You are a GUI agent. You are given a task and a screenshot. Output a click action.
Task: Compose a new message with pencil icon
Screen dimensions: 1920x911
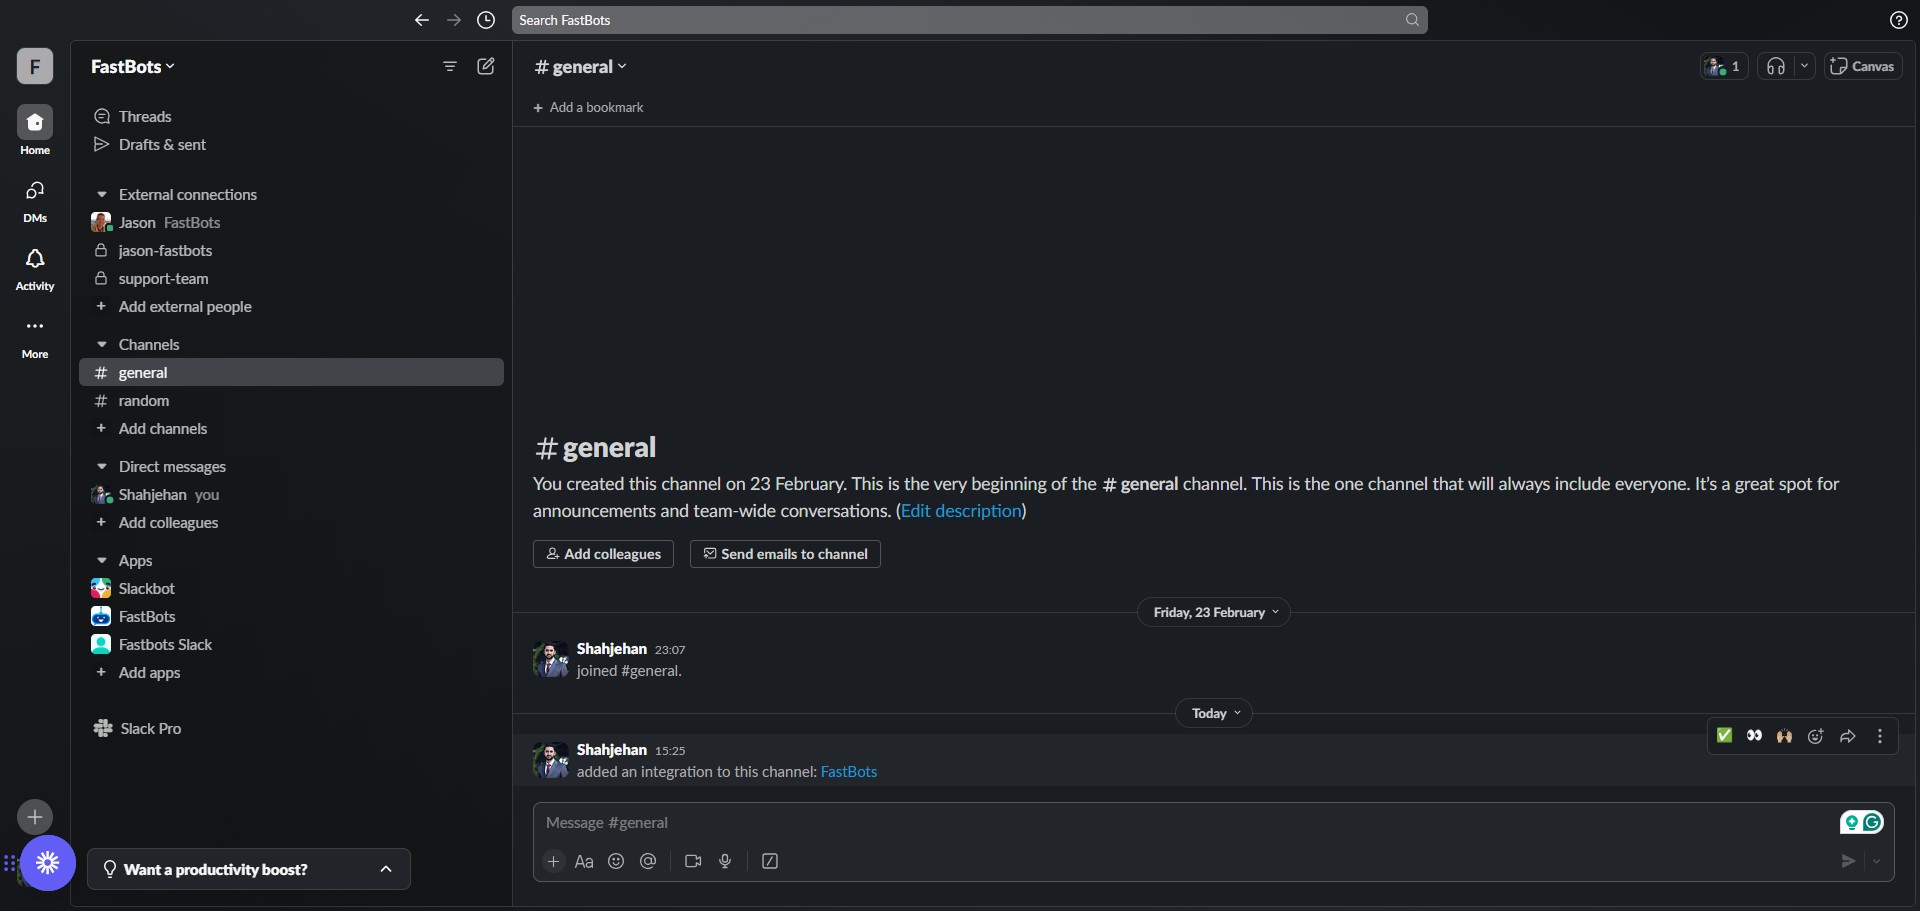[x=486, y=66]
